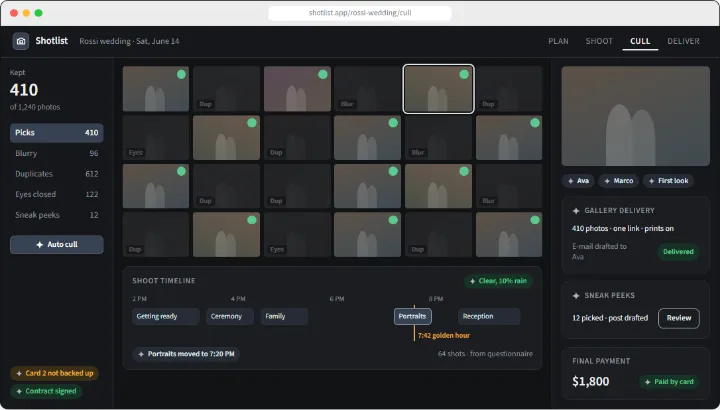The image size is (720, 410).
Task: Click the 2 PM timeline hour label
Action: pyautogui.click(x=139, y=299)
